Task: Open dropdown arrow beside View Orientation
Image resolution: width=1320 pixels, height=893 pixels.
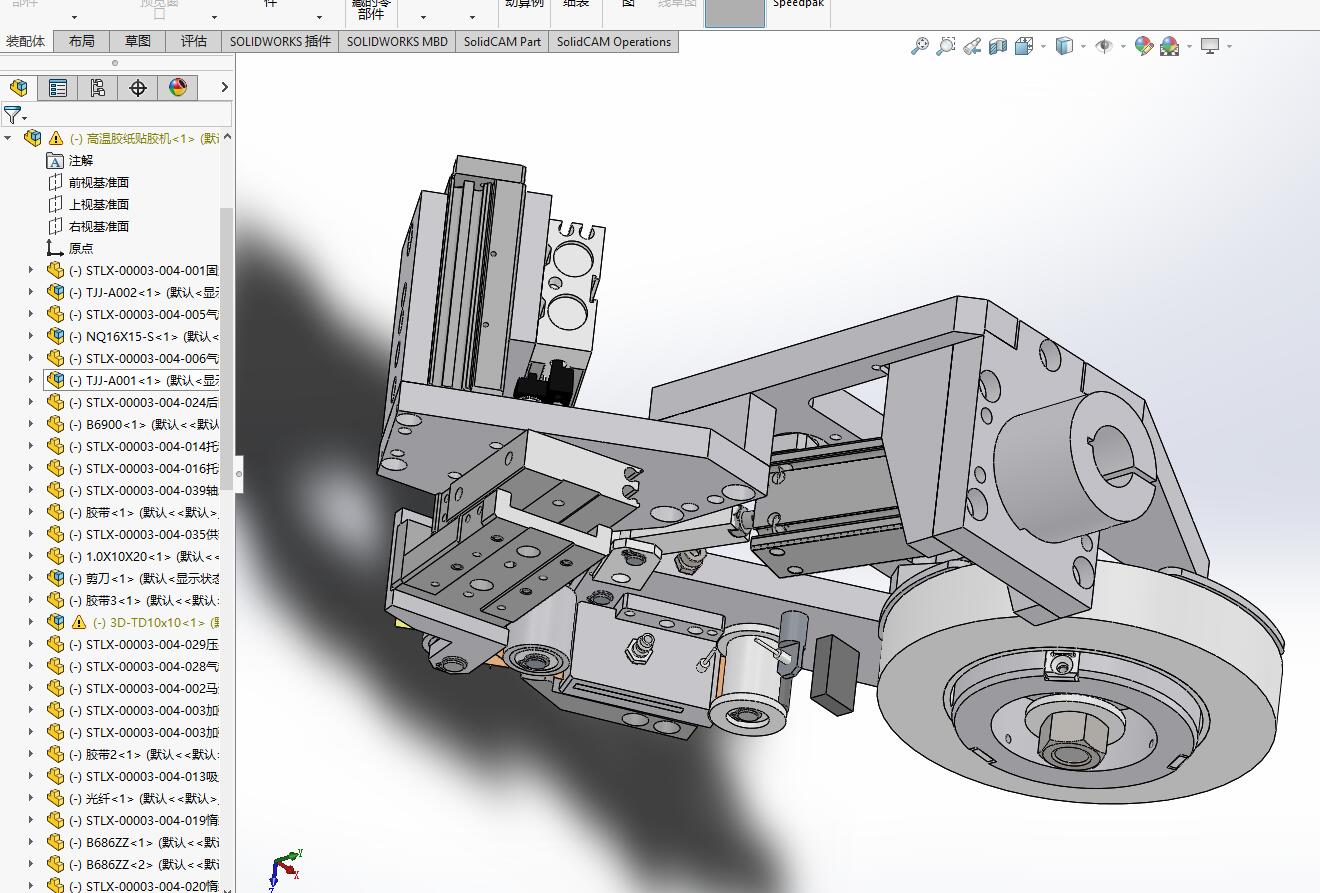Action: (1043, 46)
